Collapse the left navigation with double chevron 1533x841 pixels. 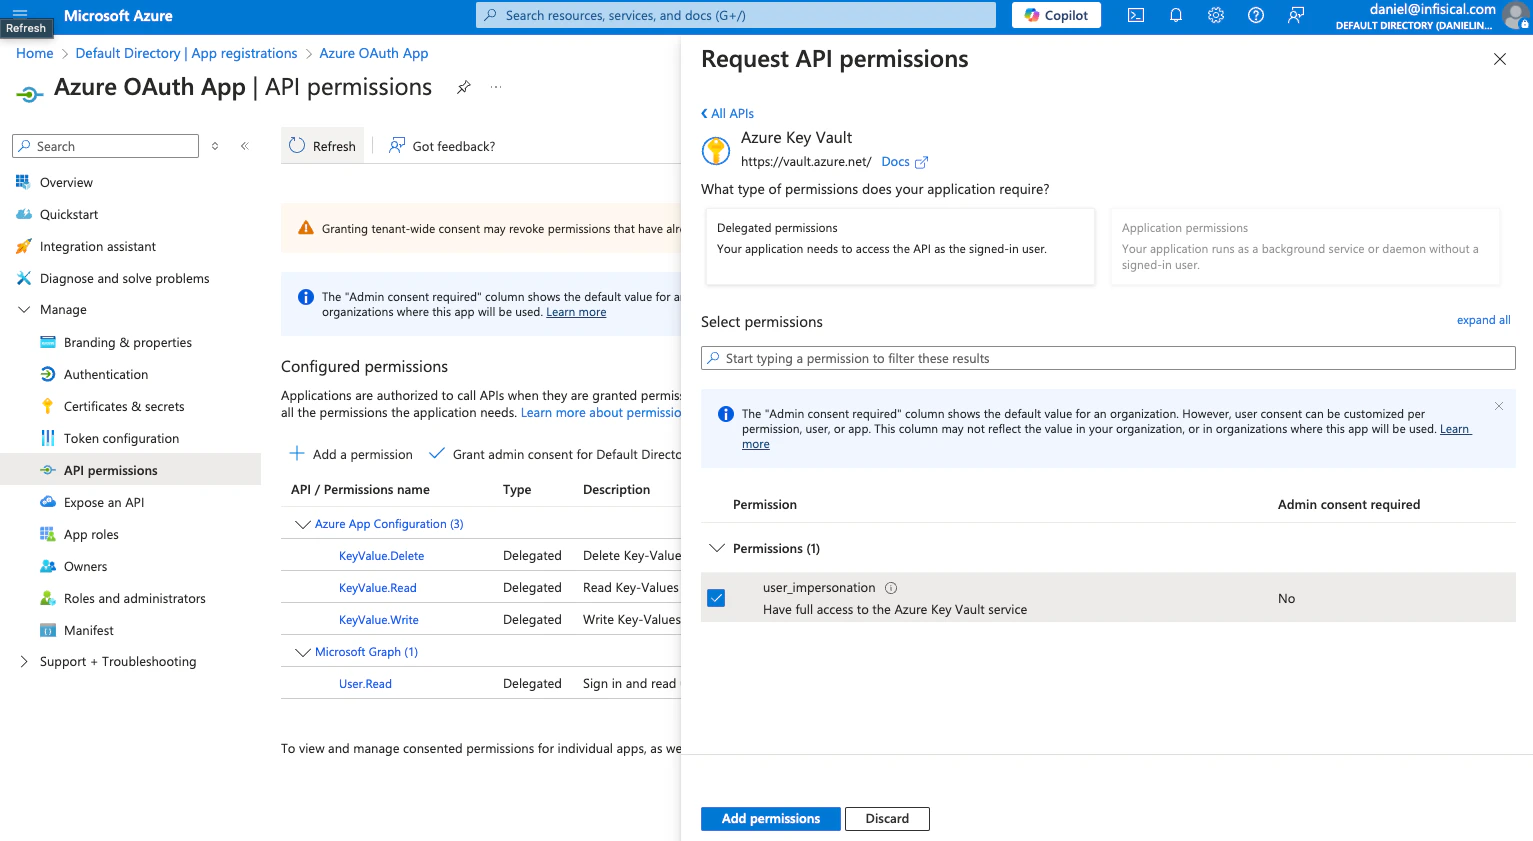point(244,146)
